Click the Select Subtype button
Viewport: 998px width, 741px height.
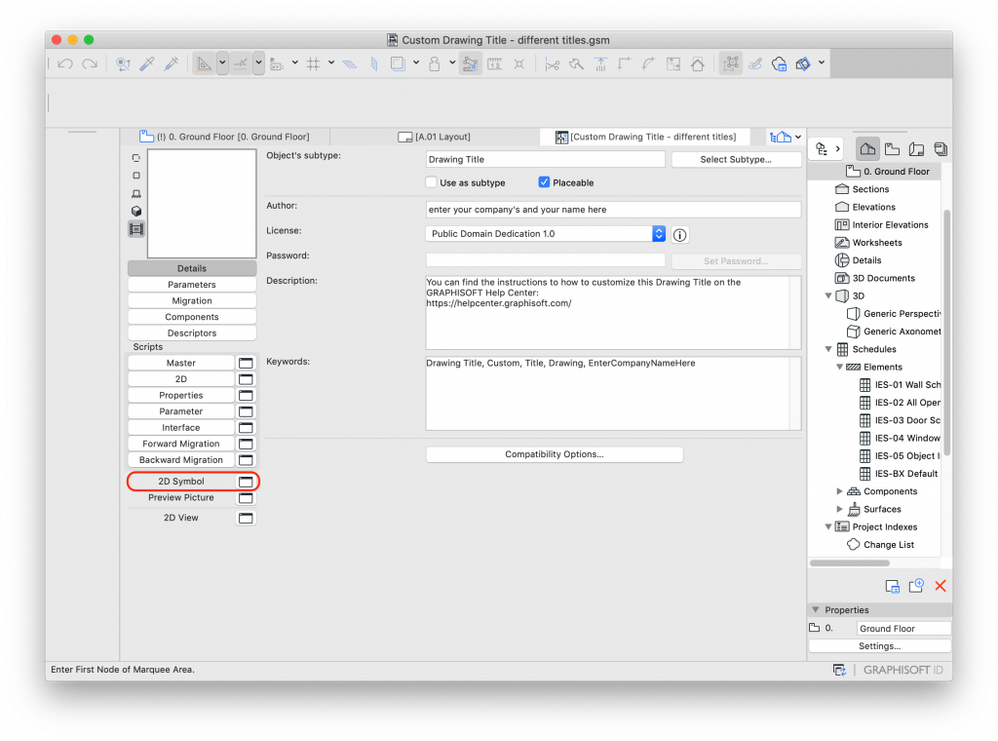pos(736,160)
